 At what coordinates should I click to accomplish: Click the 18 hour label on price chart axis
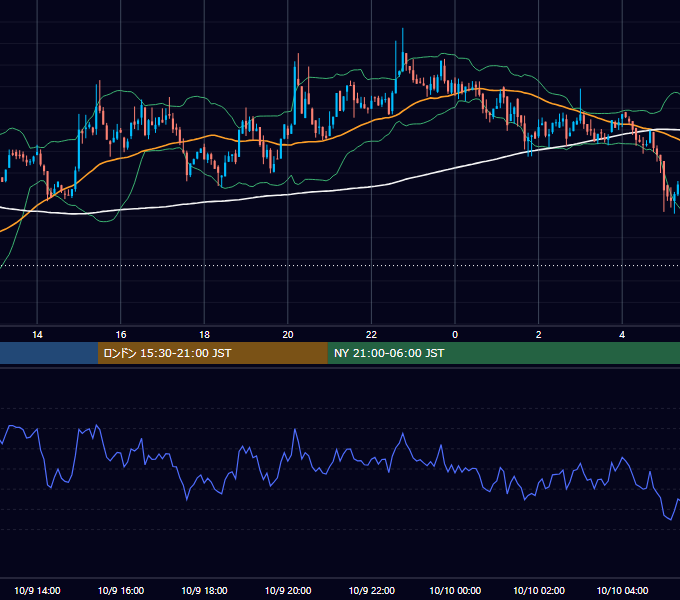pos(204,335)
